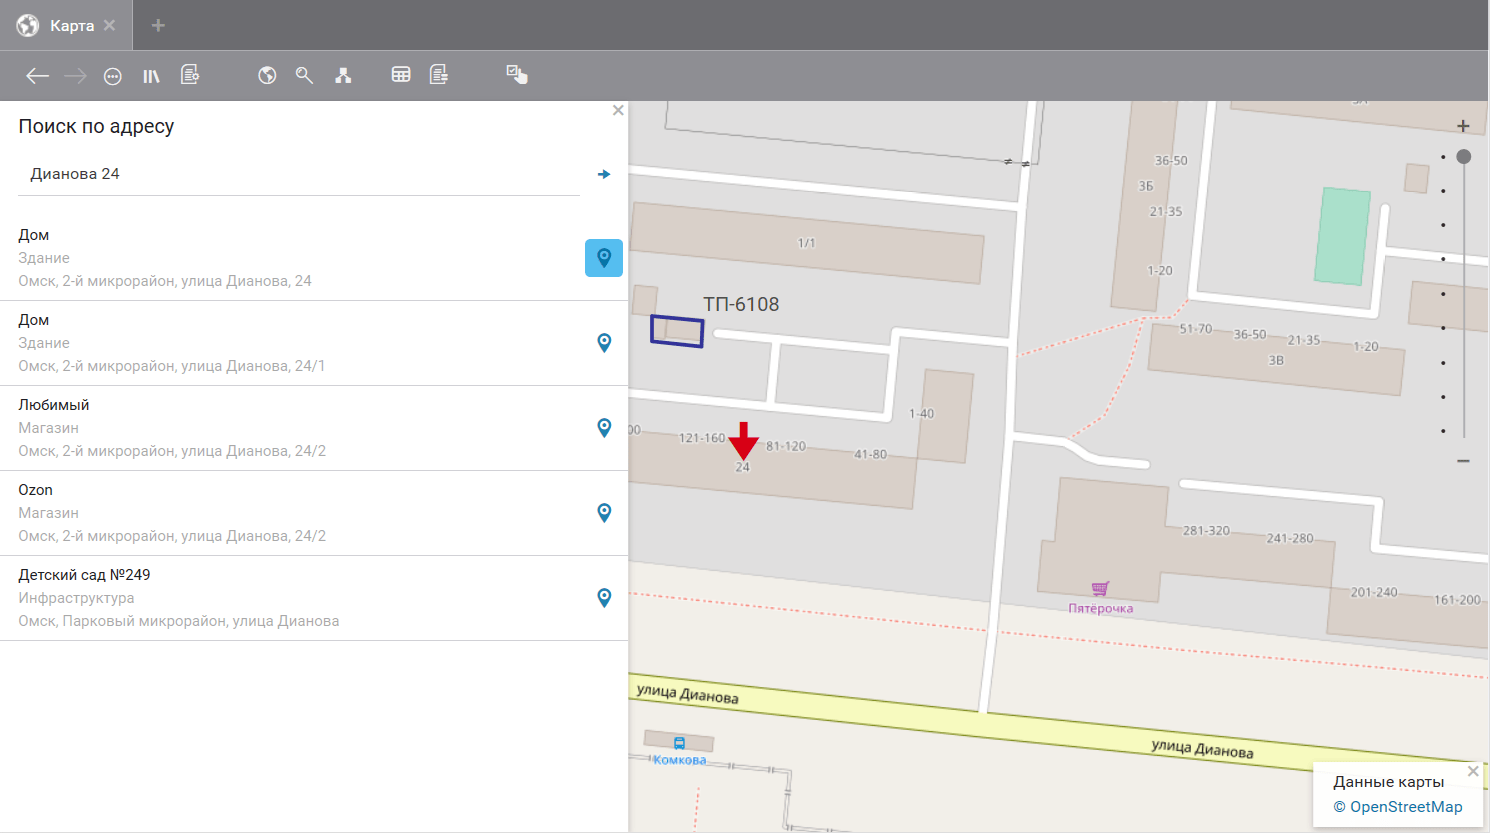Open the table grid view icon
The height and width of the screenshot is (833, 1490).
pos(401,75)
